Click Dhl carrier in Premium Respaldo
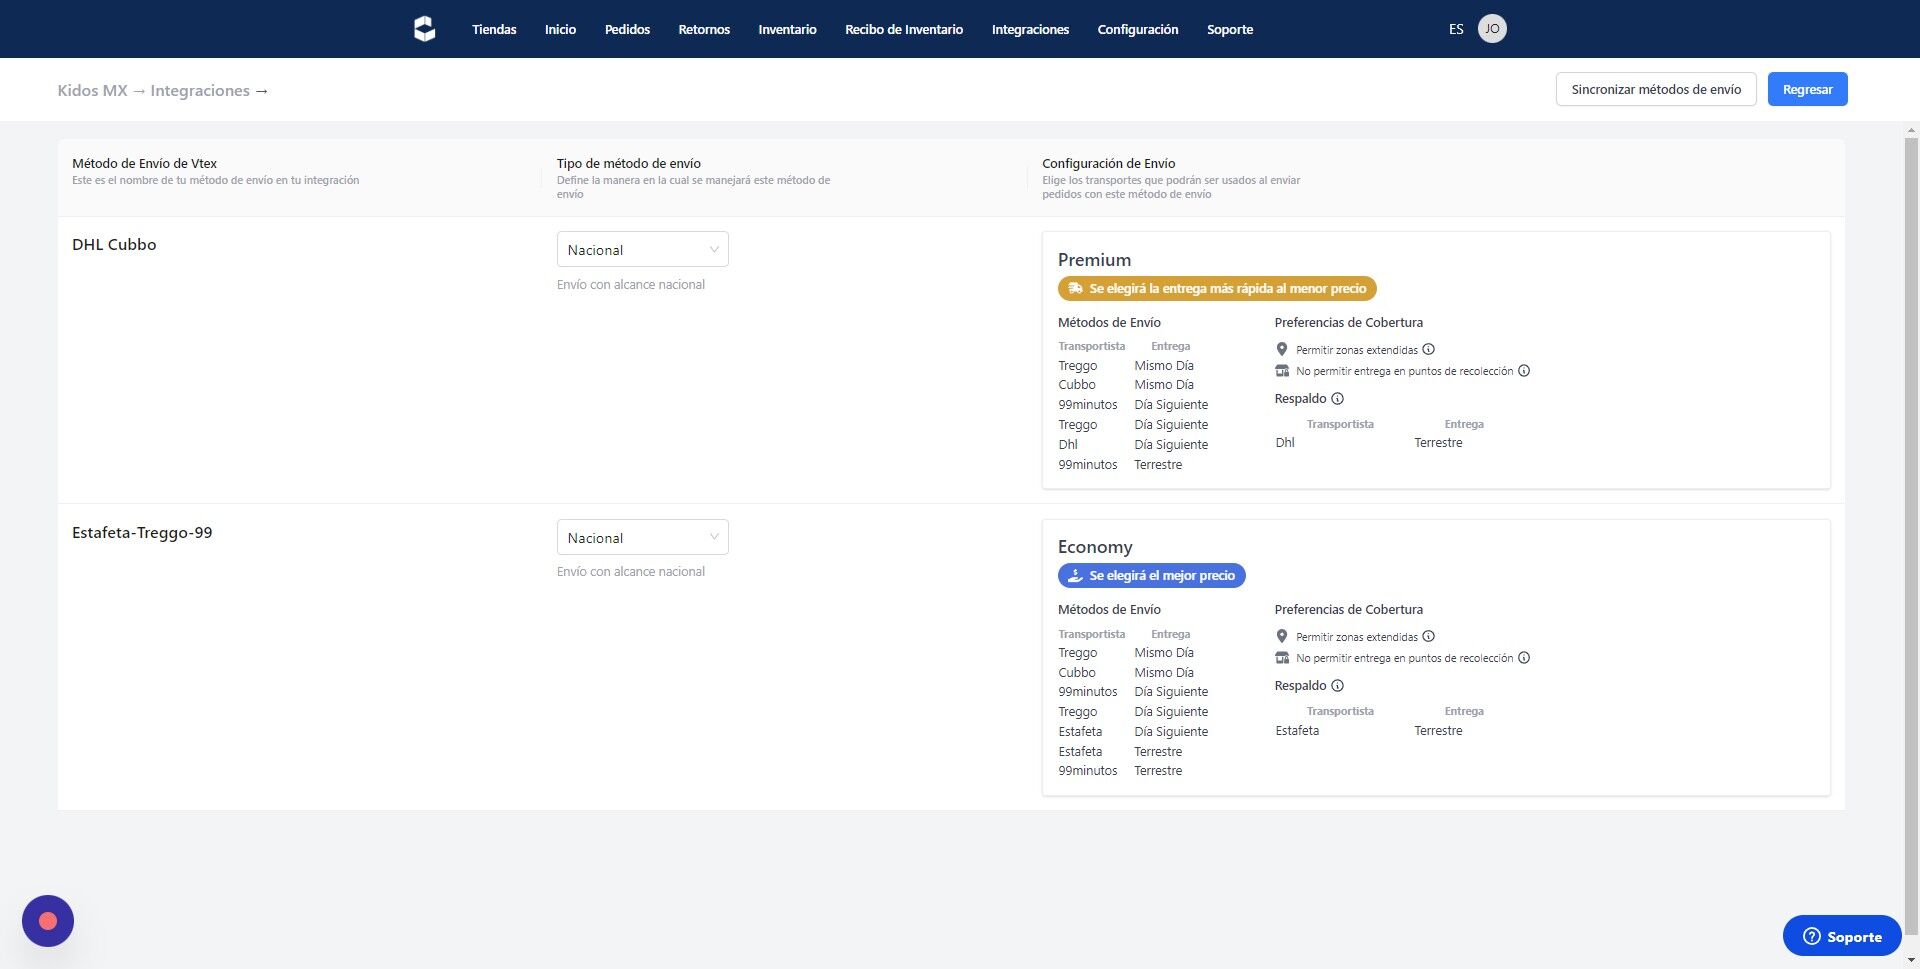This screenshot has width=1920, height=969. [1285, 443]
